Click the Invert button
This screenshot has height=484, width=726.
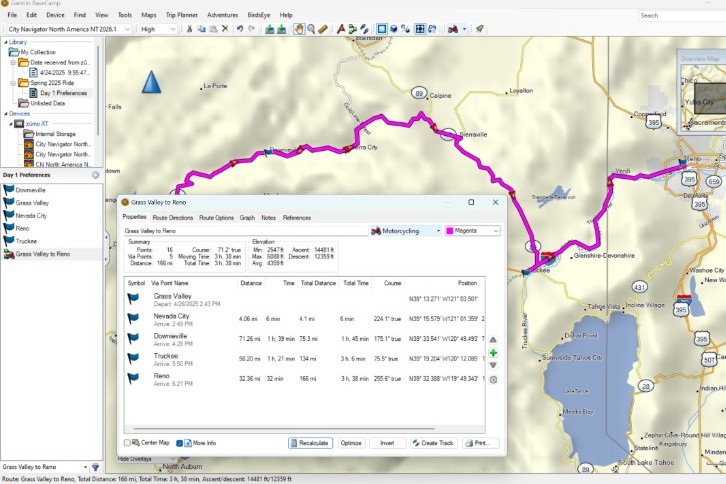click(388, 443)
